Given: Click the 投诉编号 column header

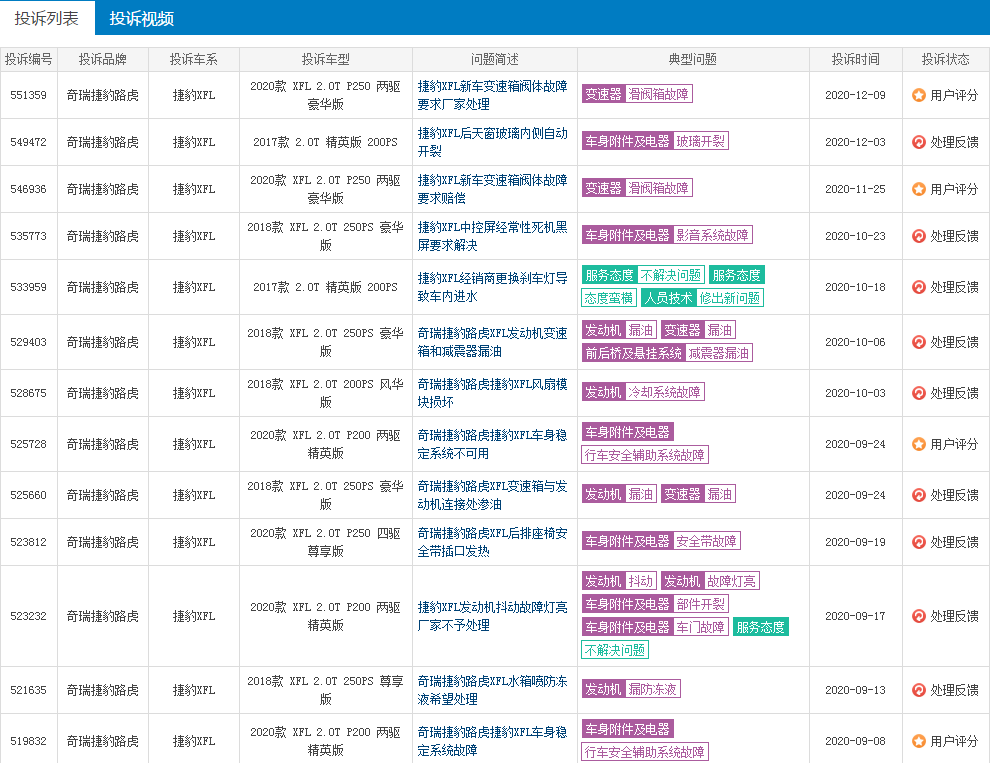Looking at the screenshot, I should pos(28,59).
